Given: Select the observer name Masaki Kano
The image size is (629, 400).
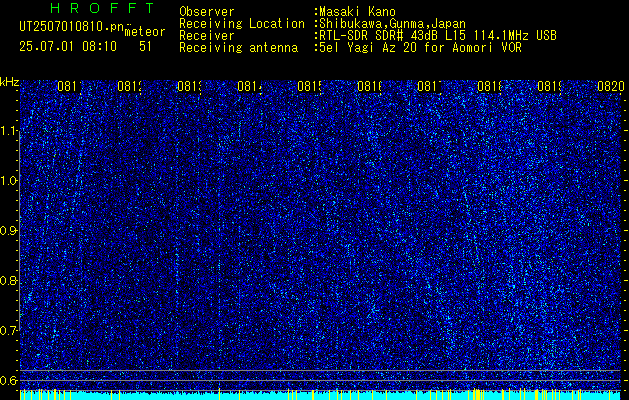Looking at the screenshot, I should pyautogui.click(x=357, y=12).
